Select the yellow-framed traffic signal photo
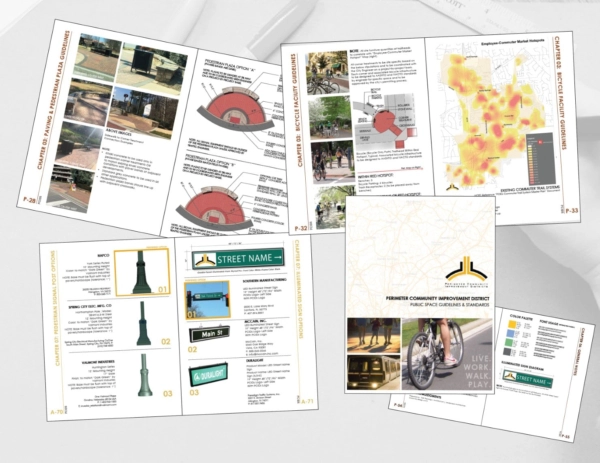 tap(208, 300)
